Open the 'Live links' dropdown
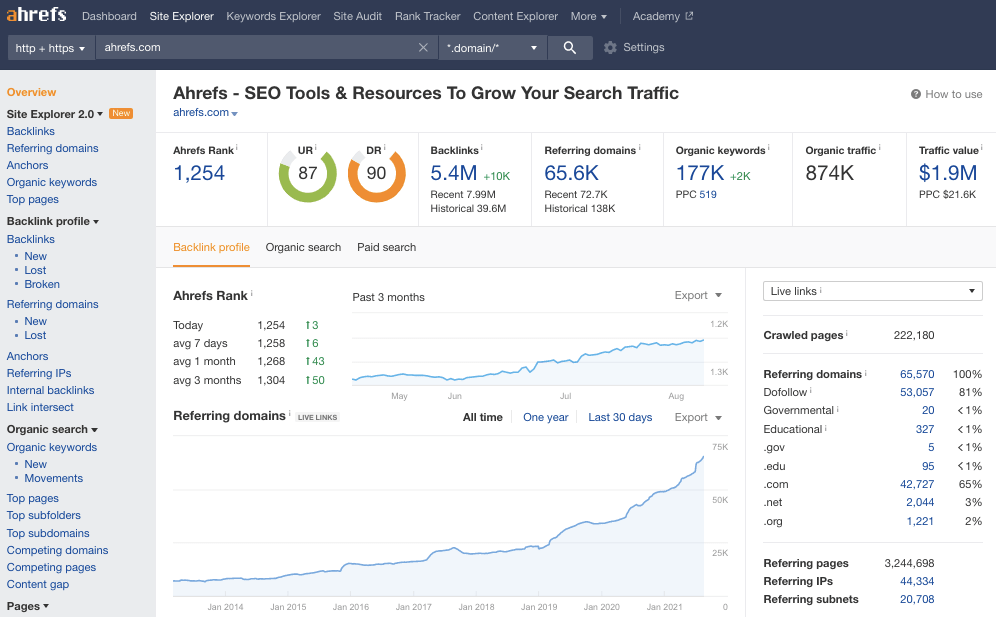The image size is (996, 617). 872,289
